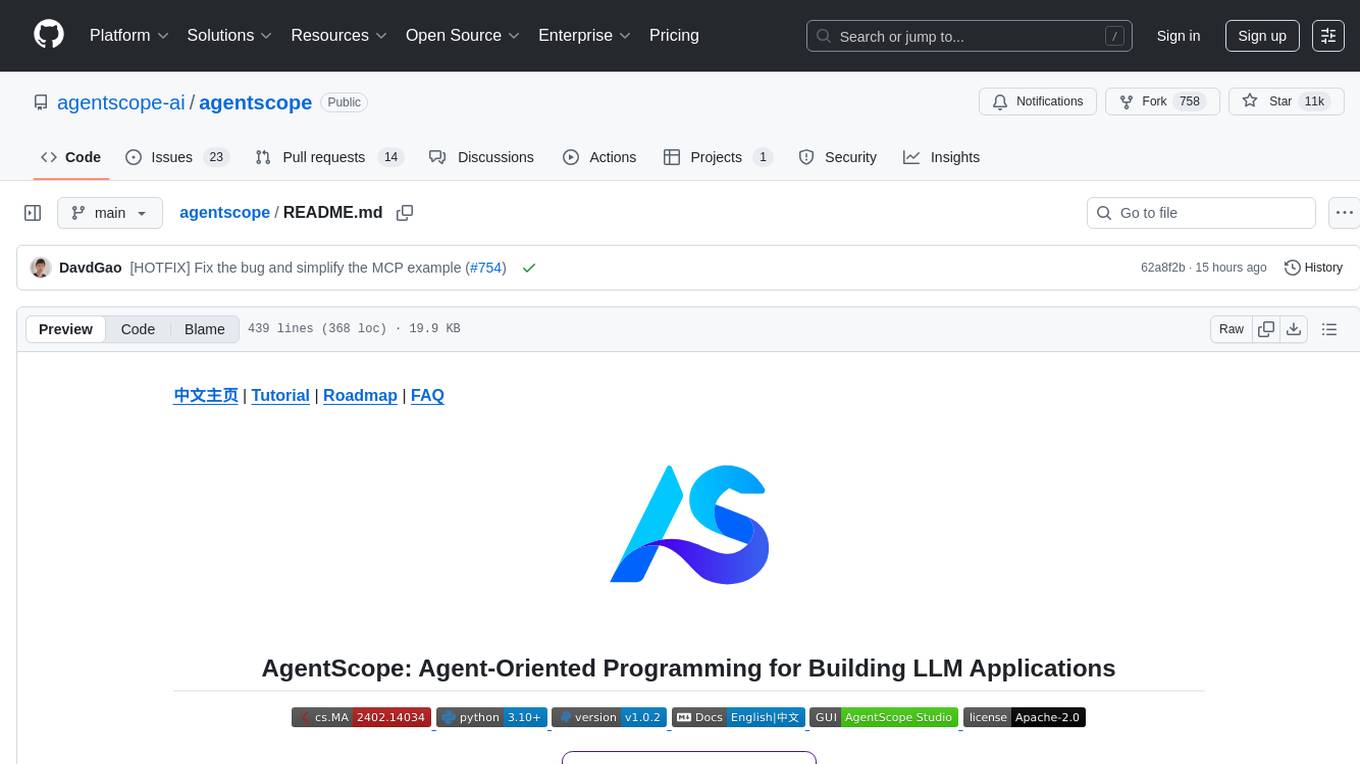Viewport: 1360px width, 764px height.
Task: Click the AgentScope logo image
Action: (x=689, y=524)
